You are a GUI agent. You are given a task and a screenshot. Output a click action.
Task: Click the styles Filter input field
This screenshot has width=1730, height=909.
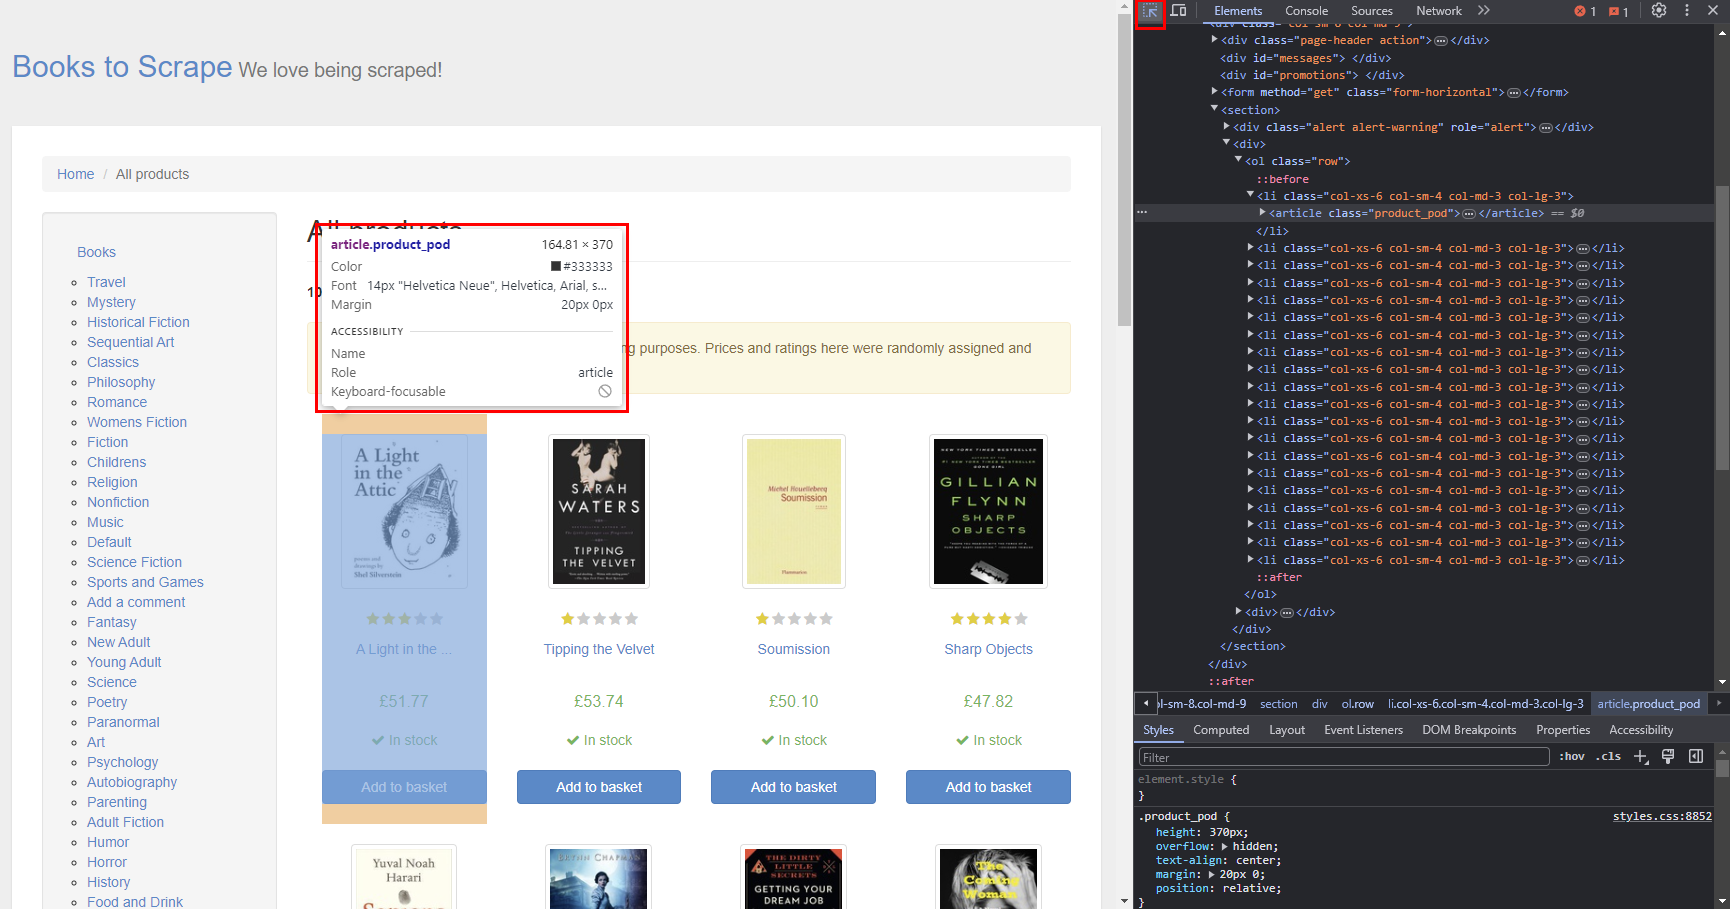pyautogui.click(x=1343, y=757)
